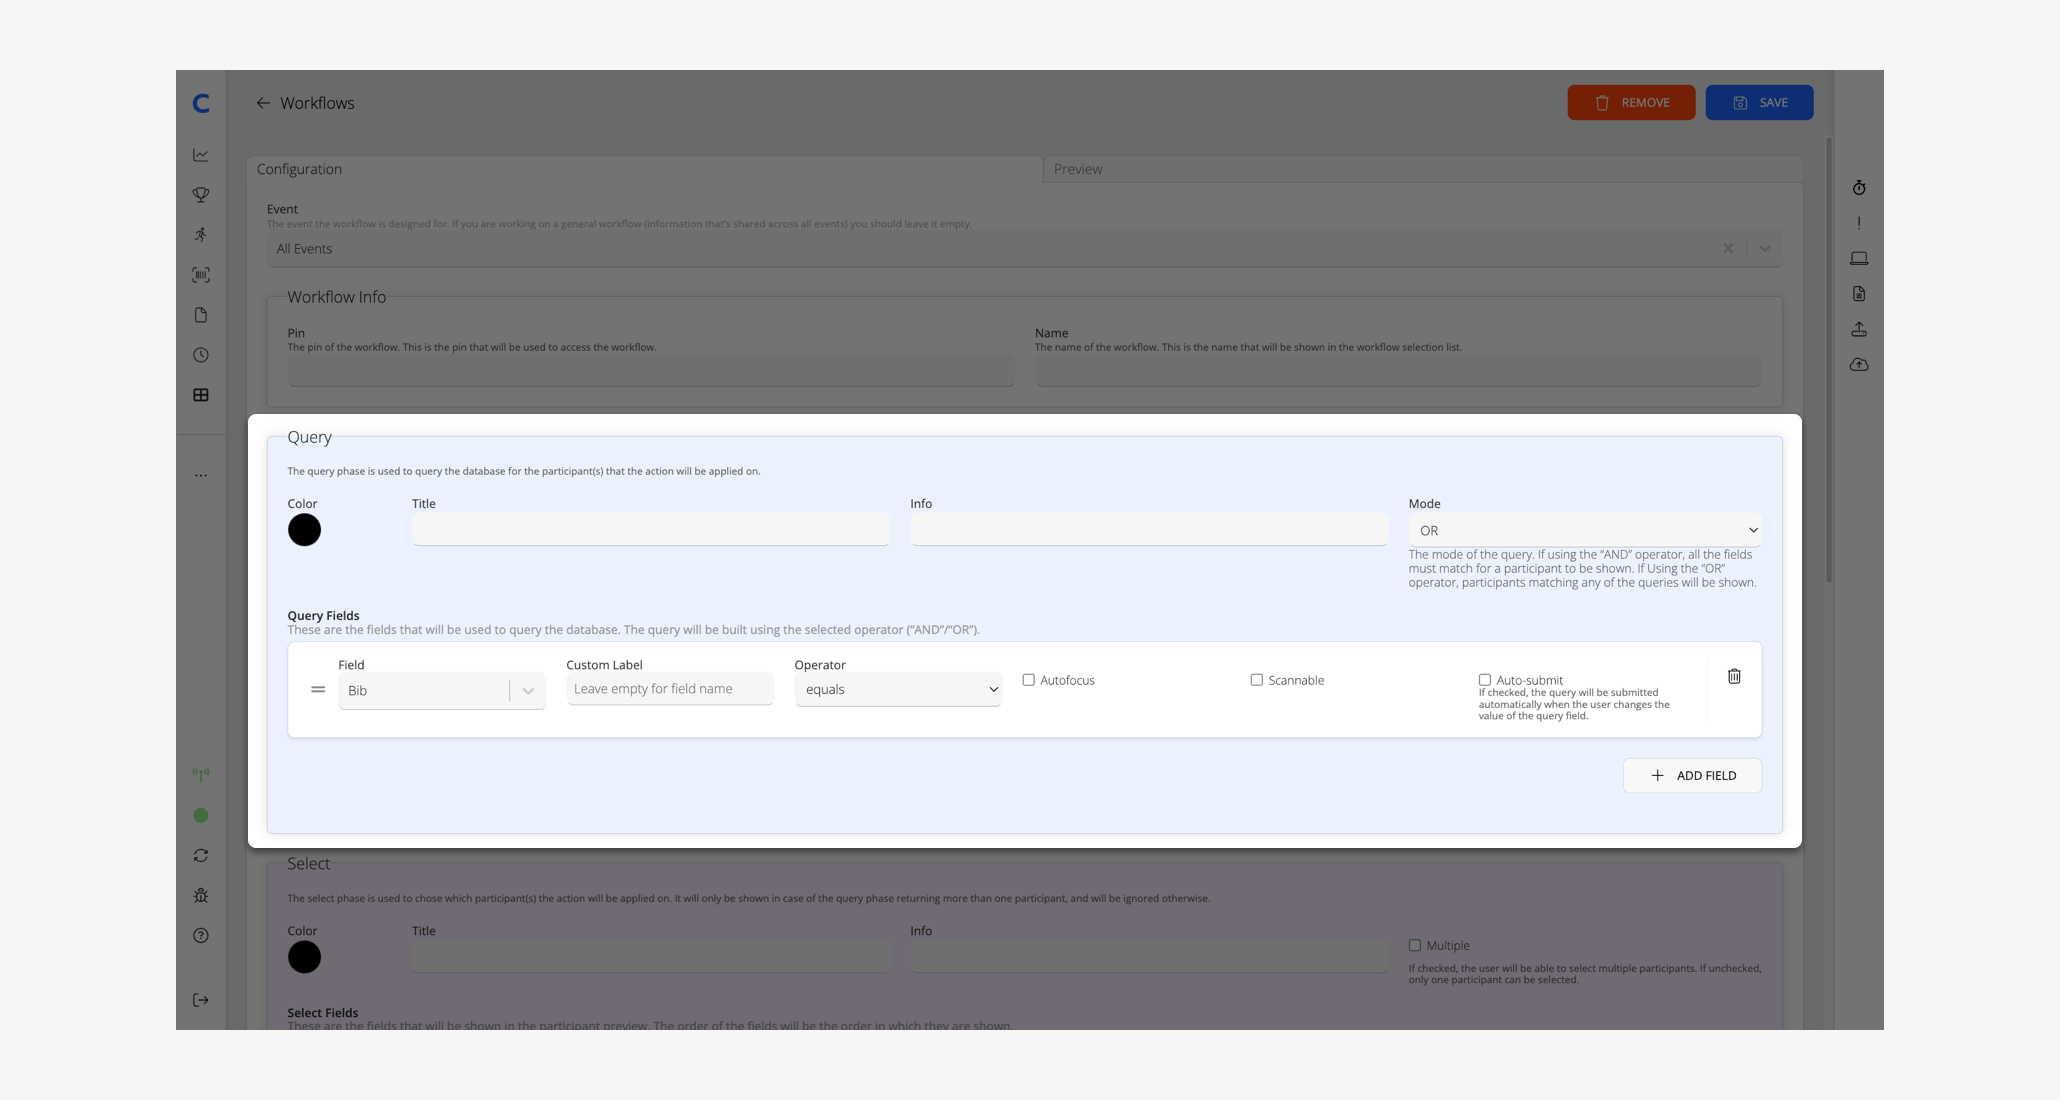The height and width of the screenshot is (1100, 2060).
Task: Click the page vertical scrollbar
Action: pos(1829,360)
